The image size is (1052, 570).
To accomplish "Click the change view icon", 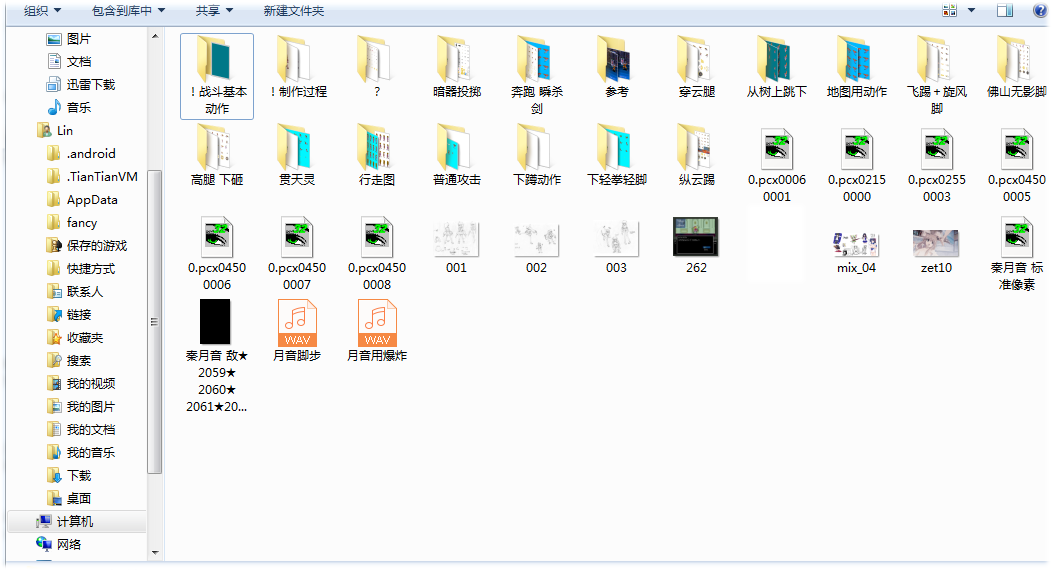I will point(949,10).
